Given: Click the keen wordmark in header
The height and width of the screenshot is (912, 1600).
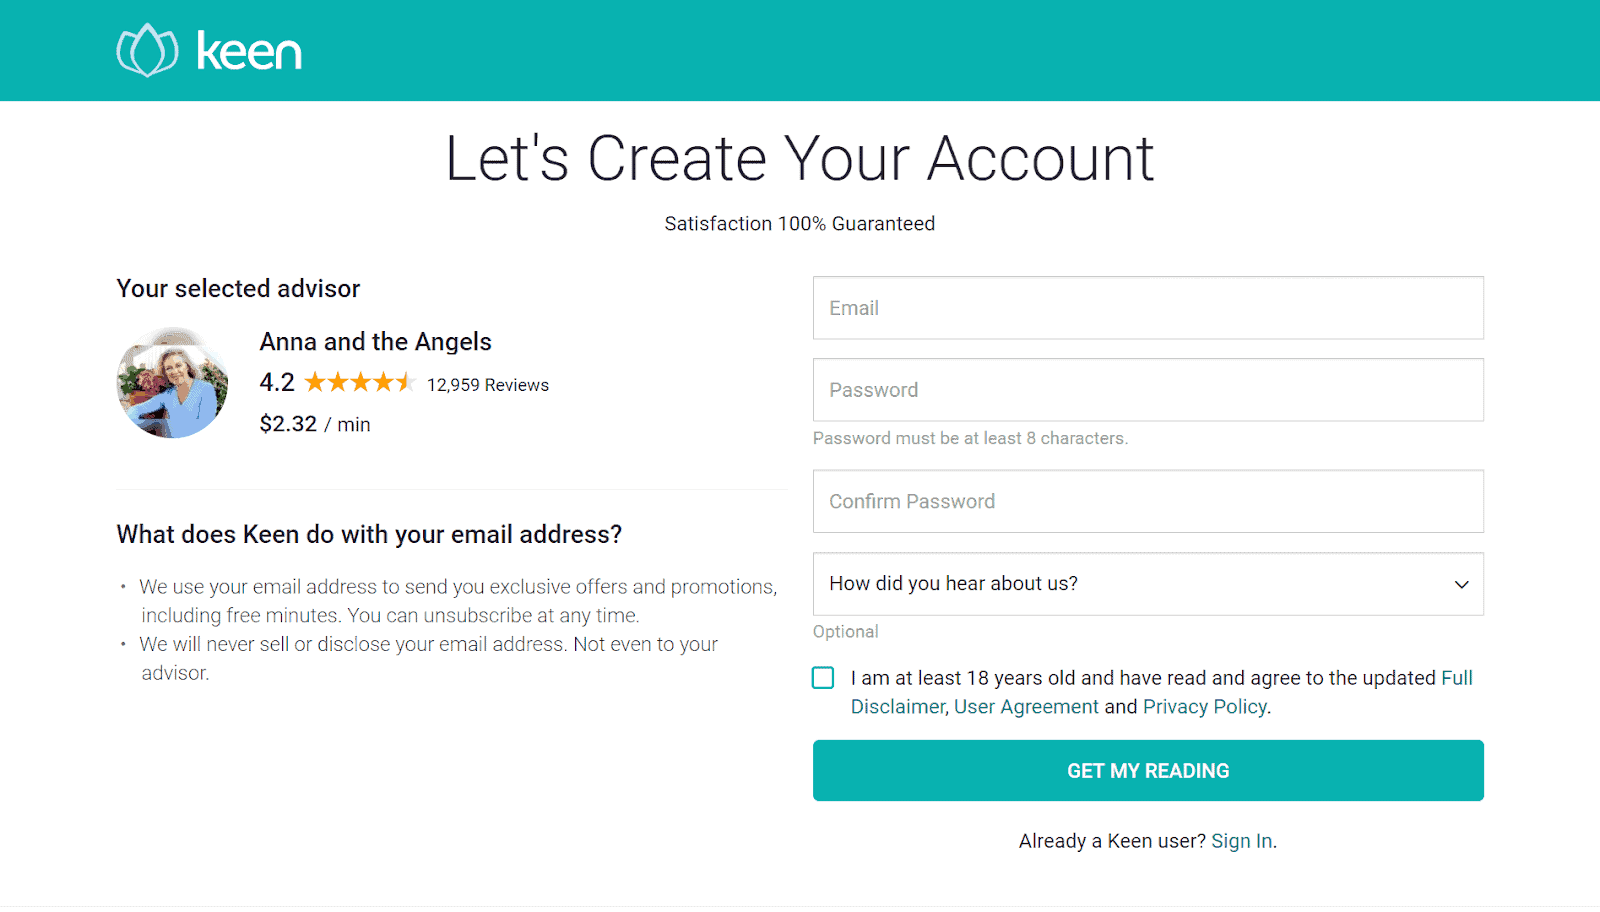Looking at the screenshot, I should pyautogui.click(x=249, y=51).
